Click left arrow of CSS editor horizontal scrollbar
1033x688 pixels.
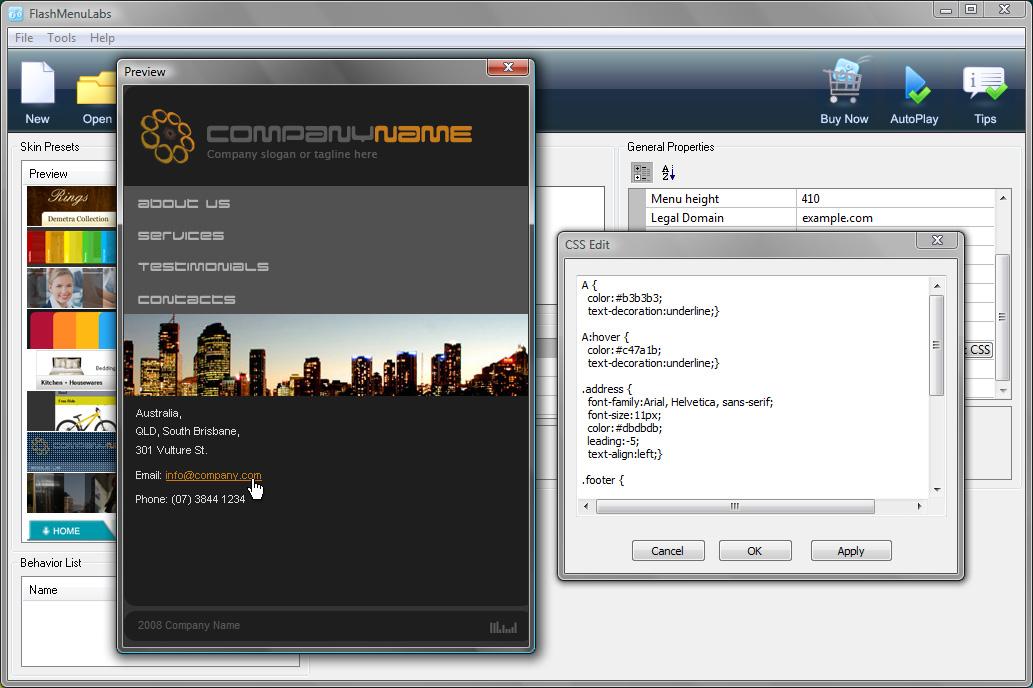coord(586,506)
